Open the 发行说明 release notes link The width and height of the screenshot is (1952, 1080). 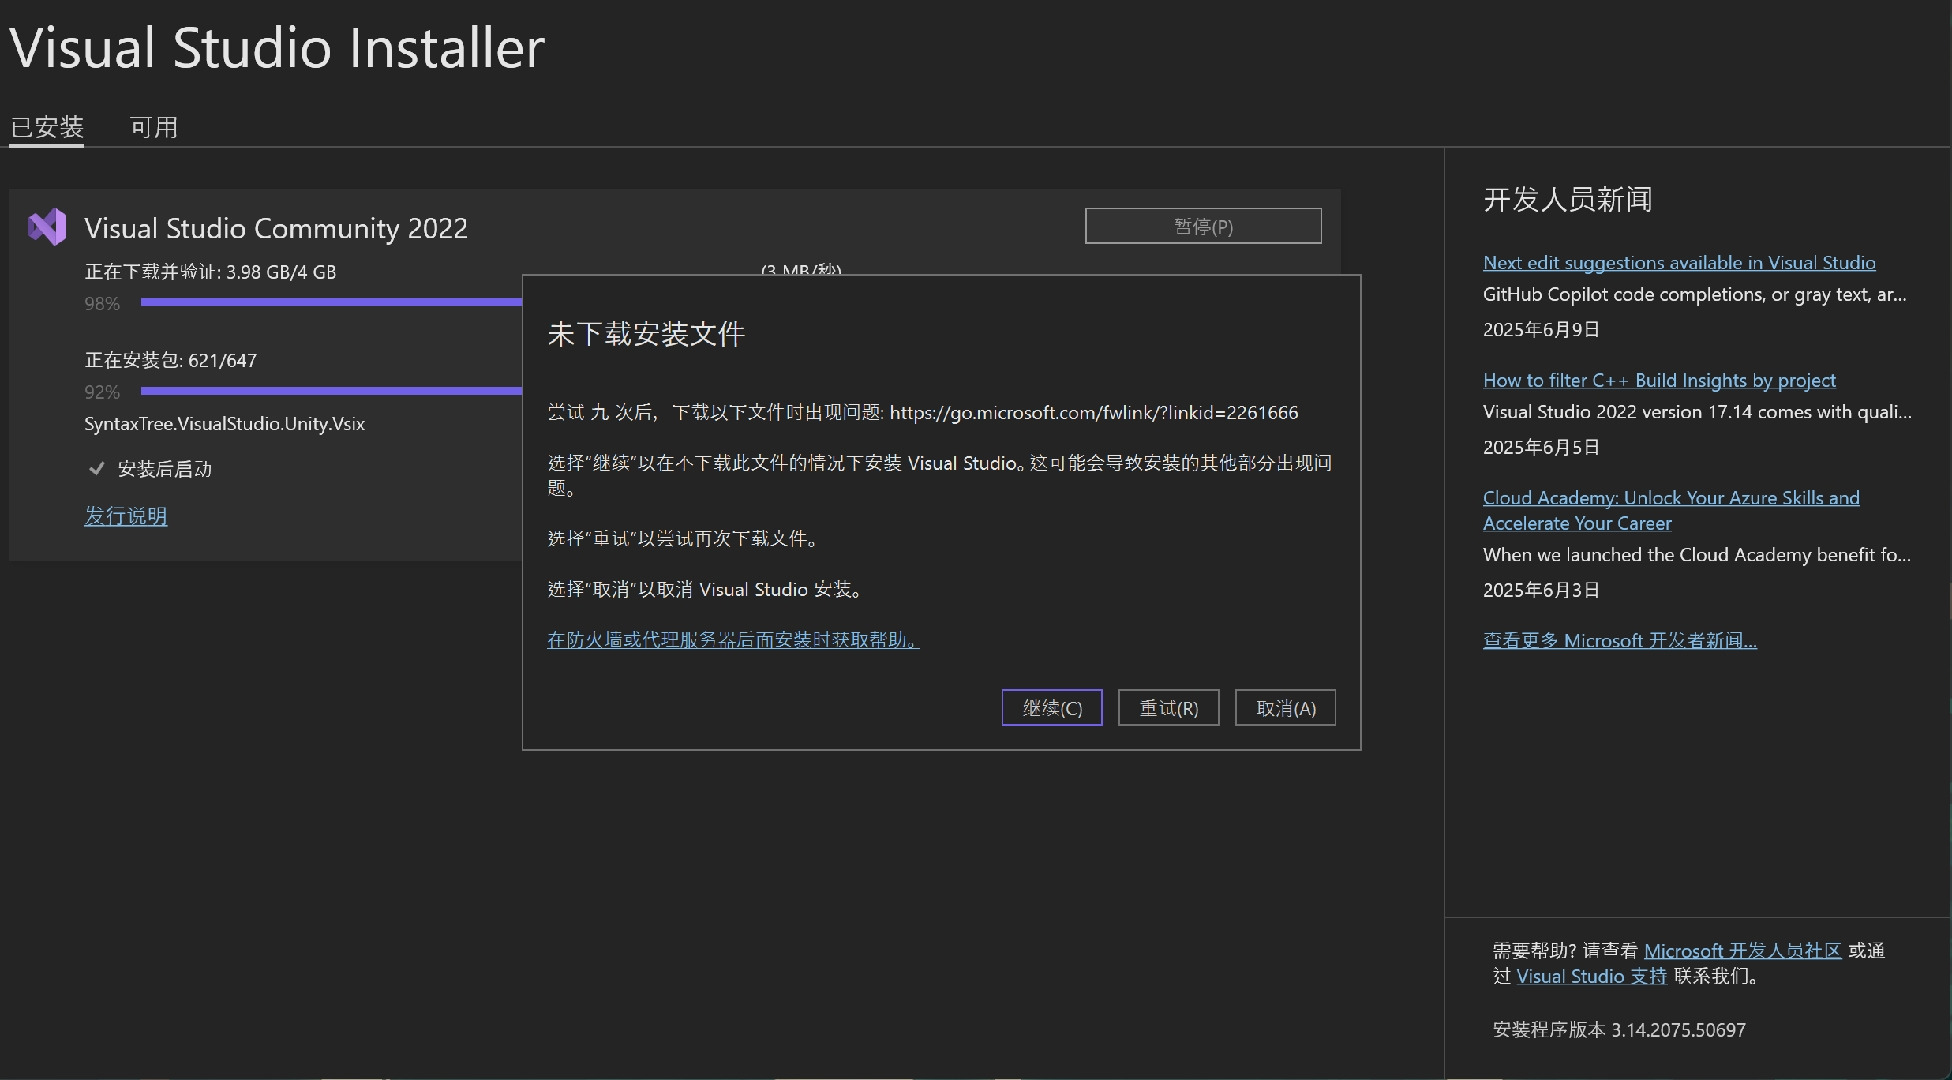pyautogui.click(x=125, y=516)
